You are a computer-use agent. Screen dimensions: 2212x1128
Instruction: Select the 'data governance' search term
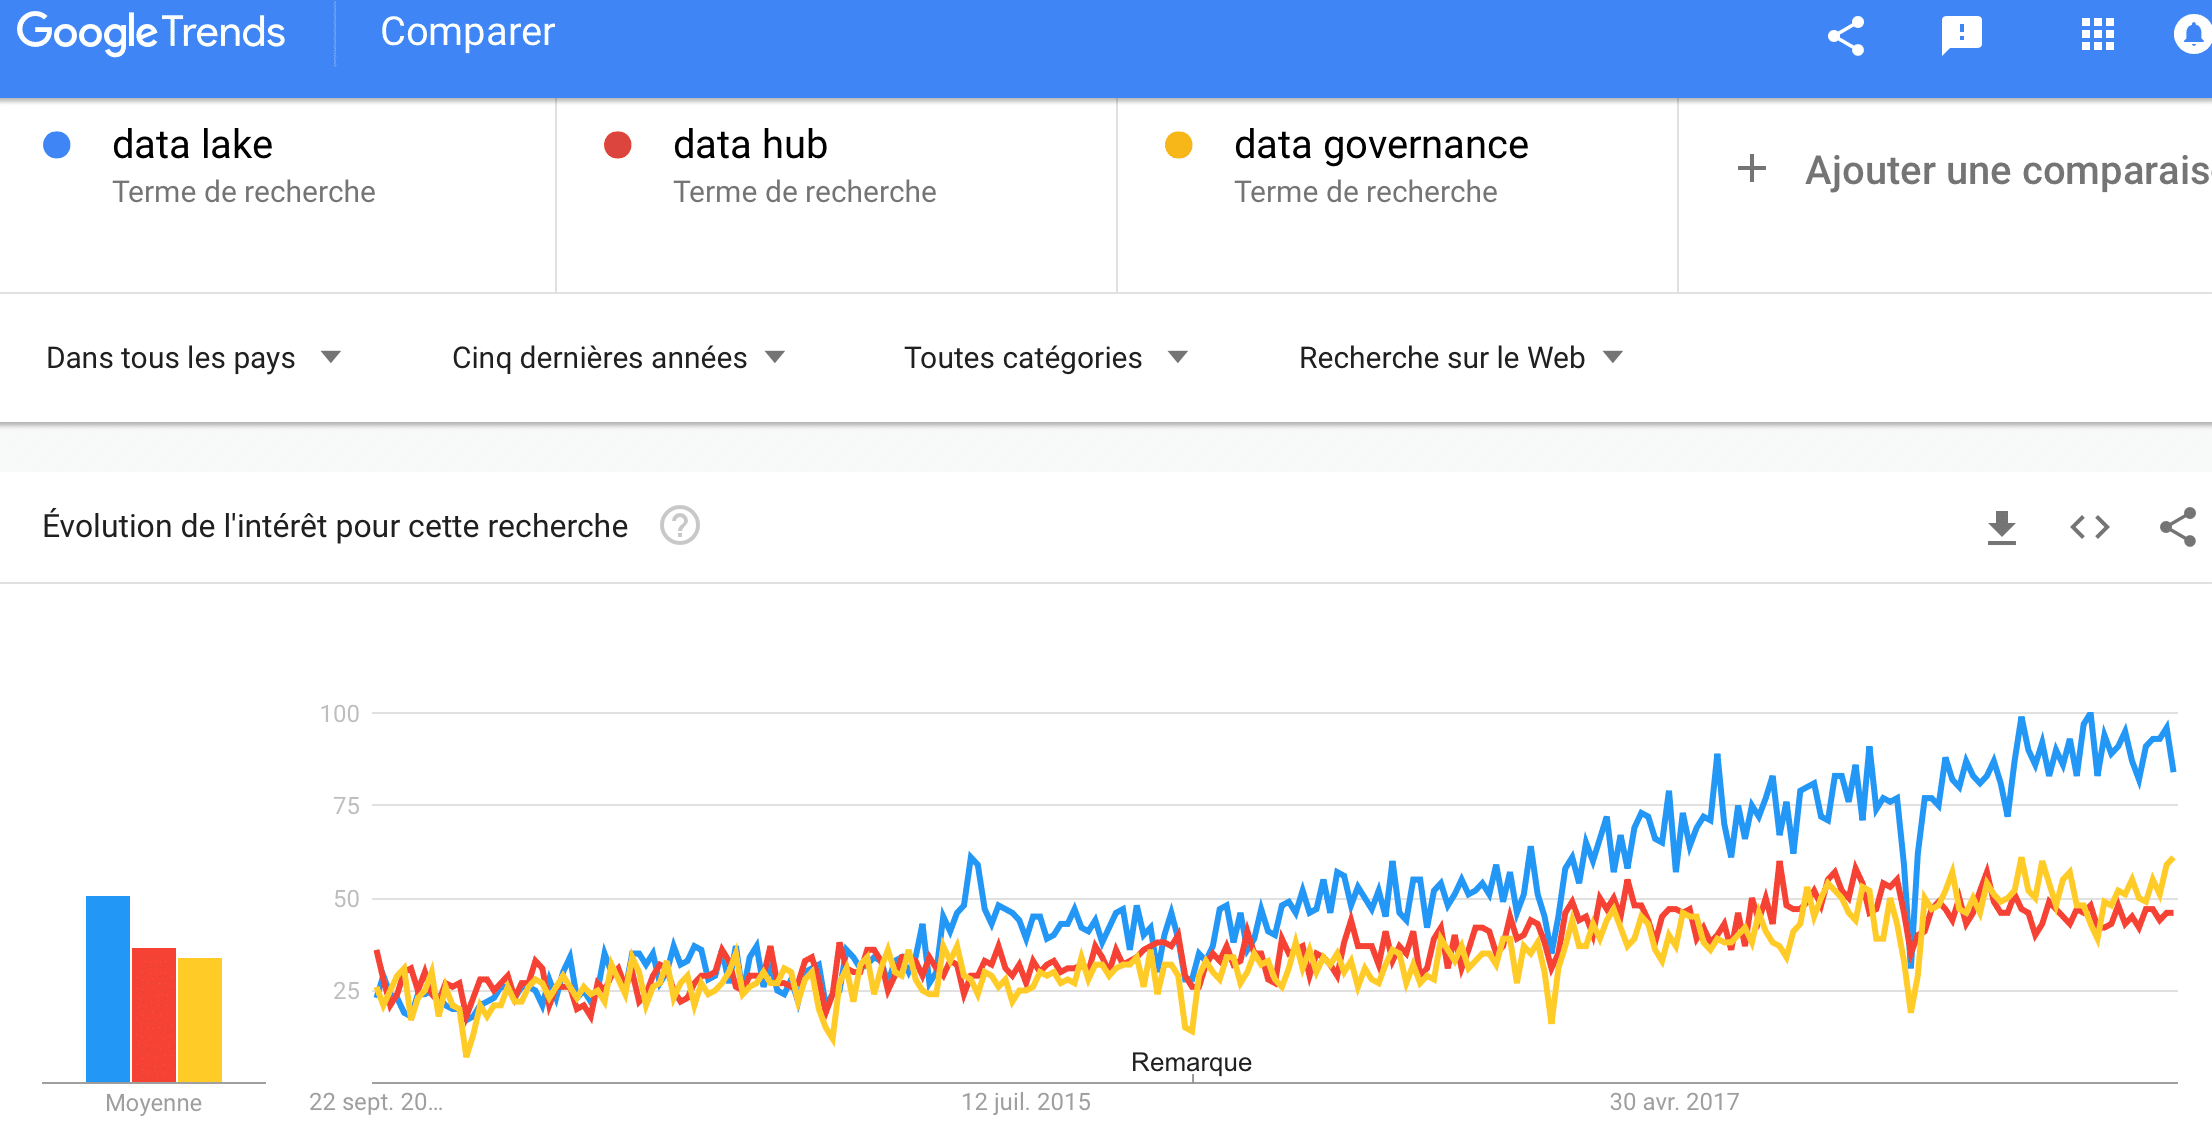coord(1381,146)
